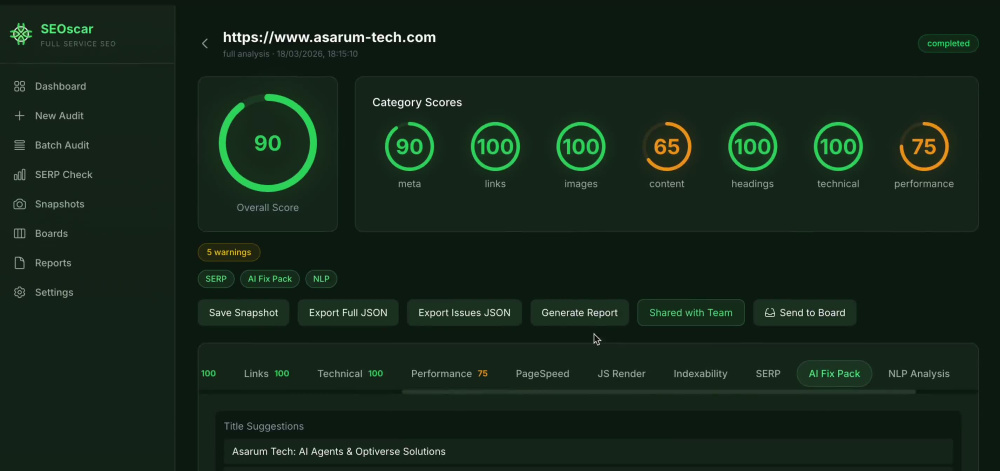Switch to the JS Render tab

pyautogui.click(x=621, y=373)
